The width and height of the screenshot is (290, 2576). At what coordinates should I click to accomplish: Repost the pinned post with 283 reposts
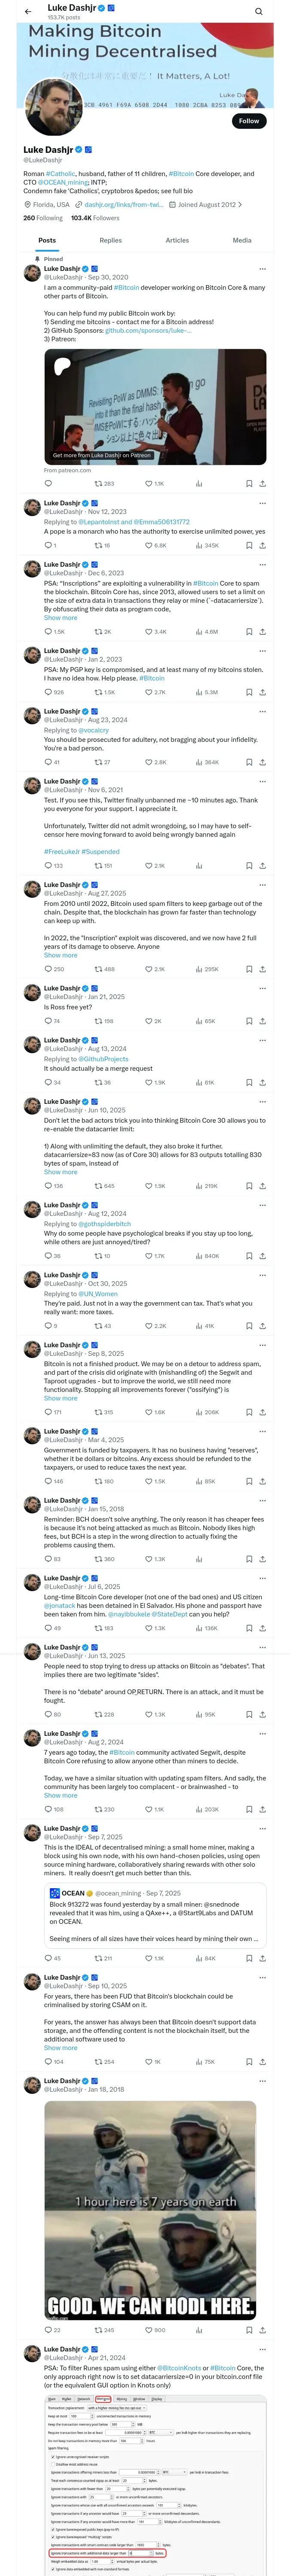[x=103, y=483]
